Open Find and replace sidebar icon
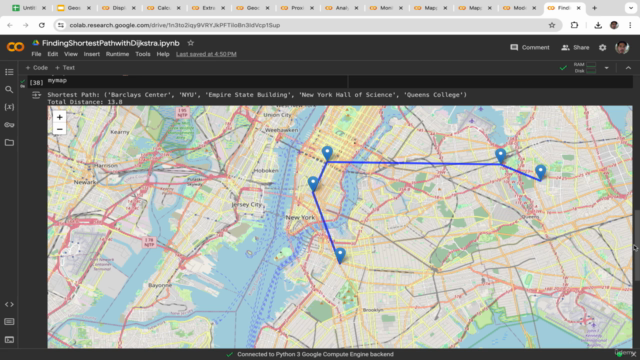The width and height of the screenshot is (640, 360). [x=9, y=89]
